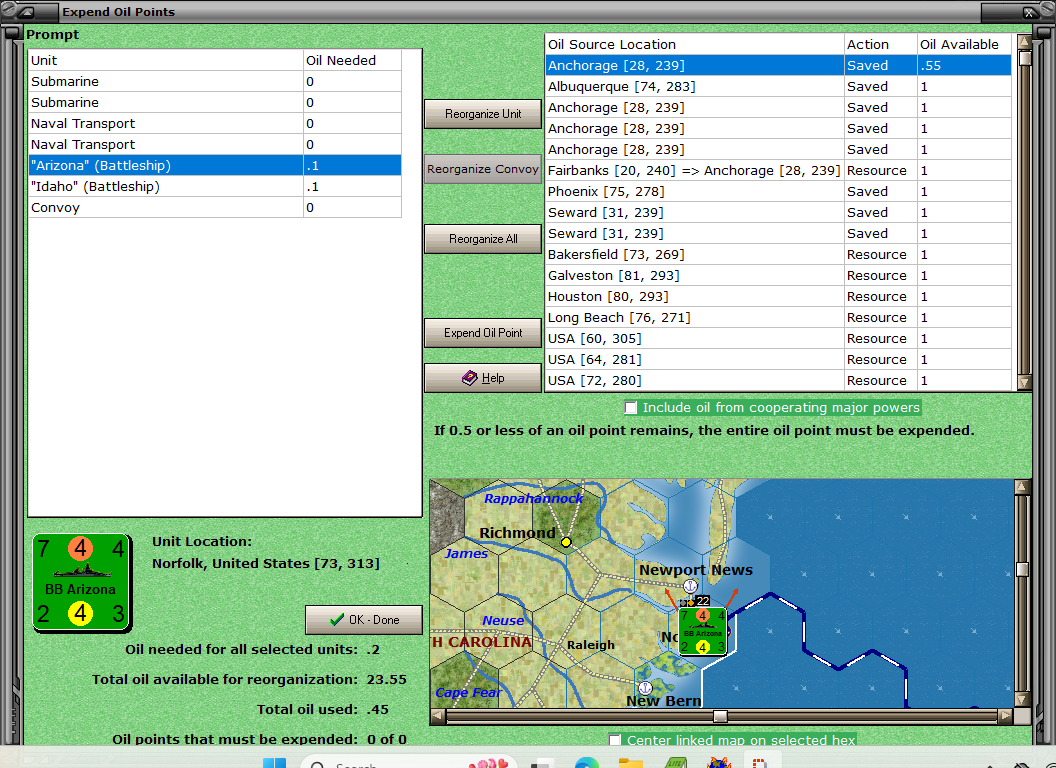Click the Windows Start button
1056x768 pixels.
click(x=274, y=763)
